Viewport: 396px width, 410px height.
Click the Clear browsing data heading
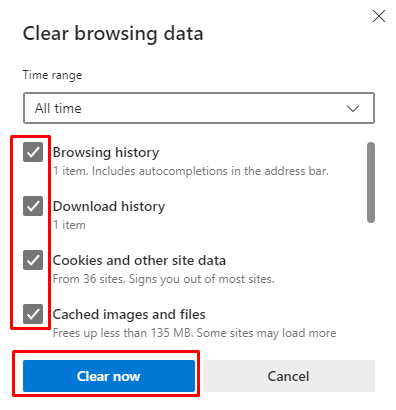(x=113, y=34)
